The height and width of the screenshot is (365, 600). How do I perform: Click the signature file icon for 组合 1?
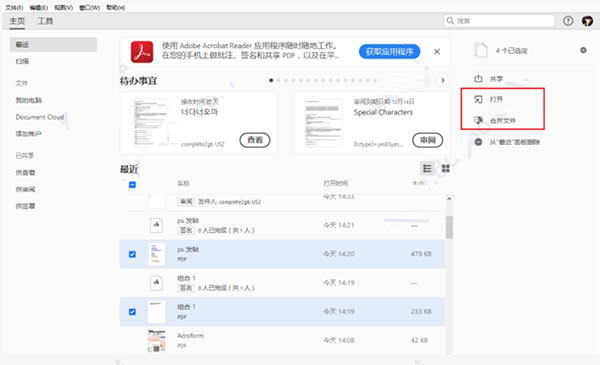coord(156,283)
